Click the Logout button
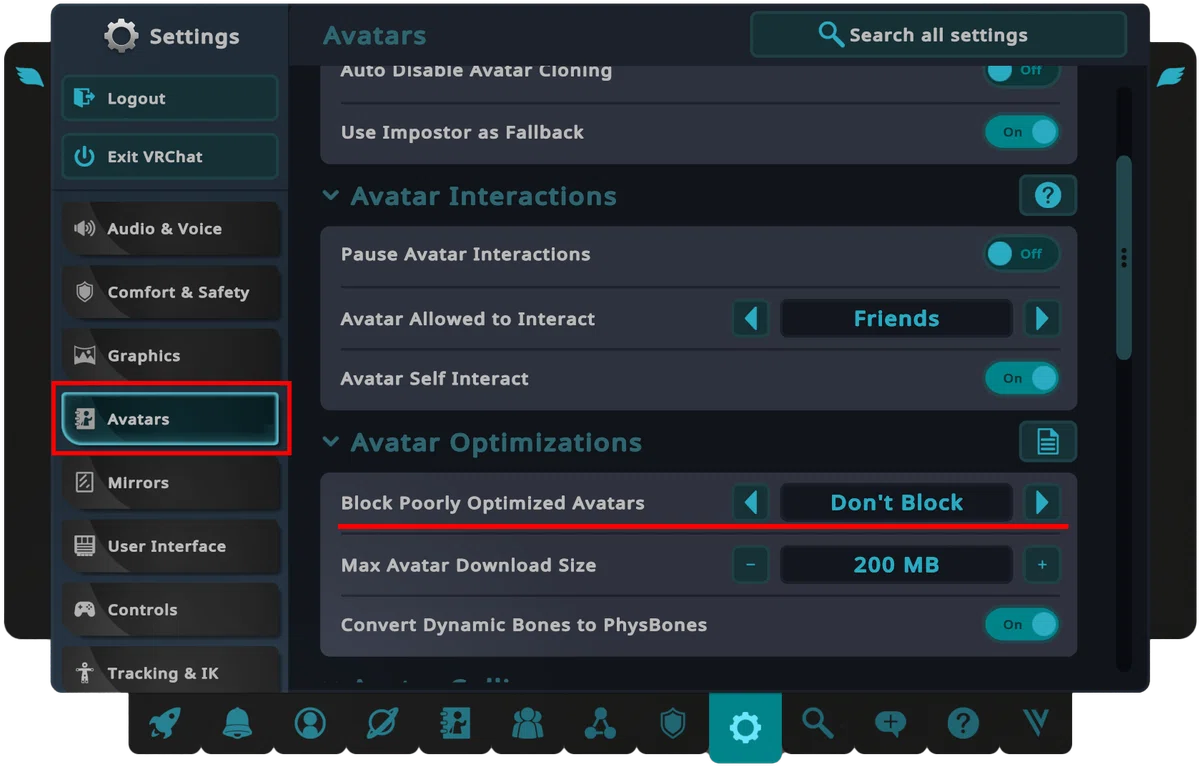 coord(170,98)
